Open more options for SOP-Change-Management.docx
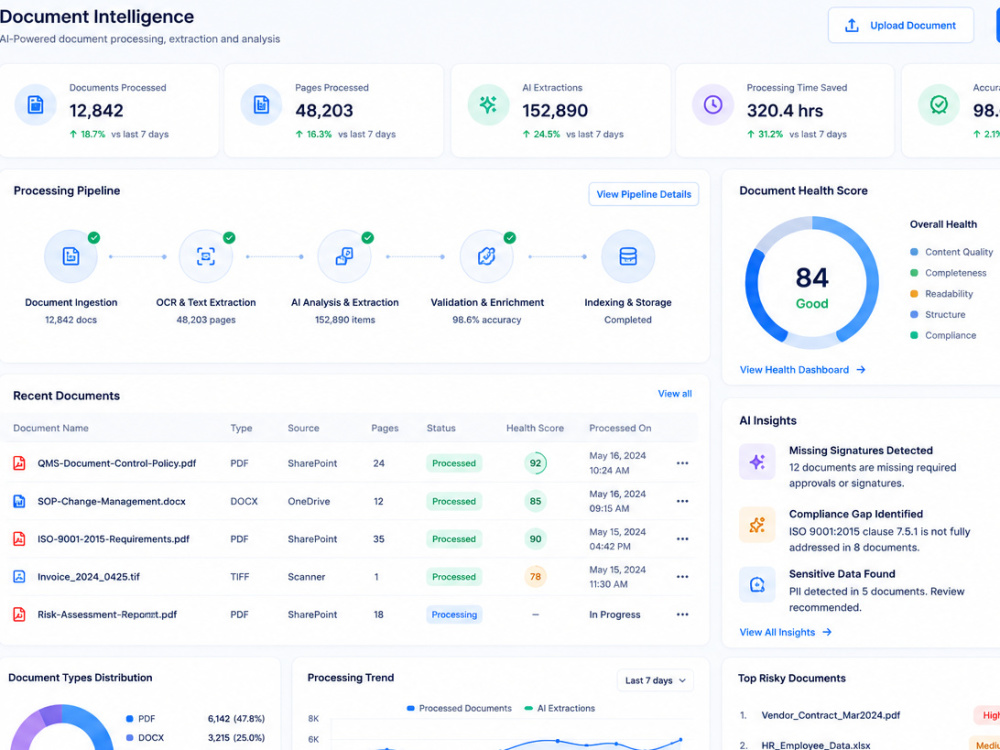Screen dimensions: 1000x750 (x=682, y=501)
